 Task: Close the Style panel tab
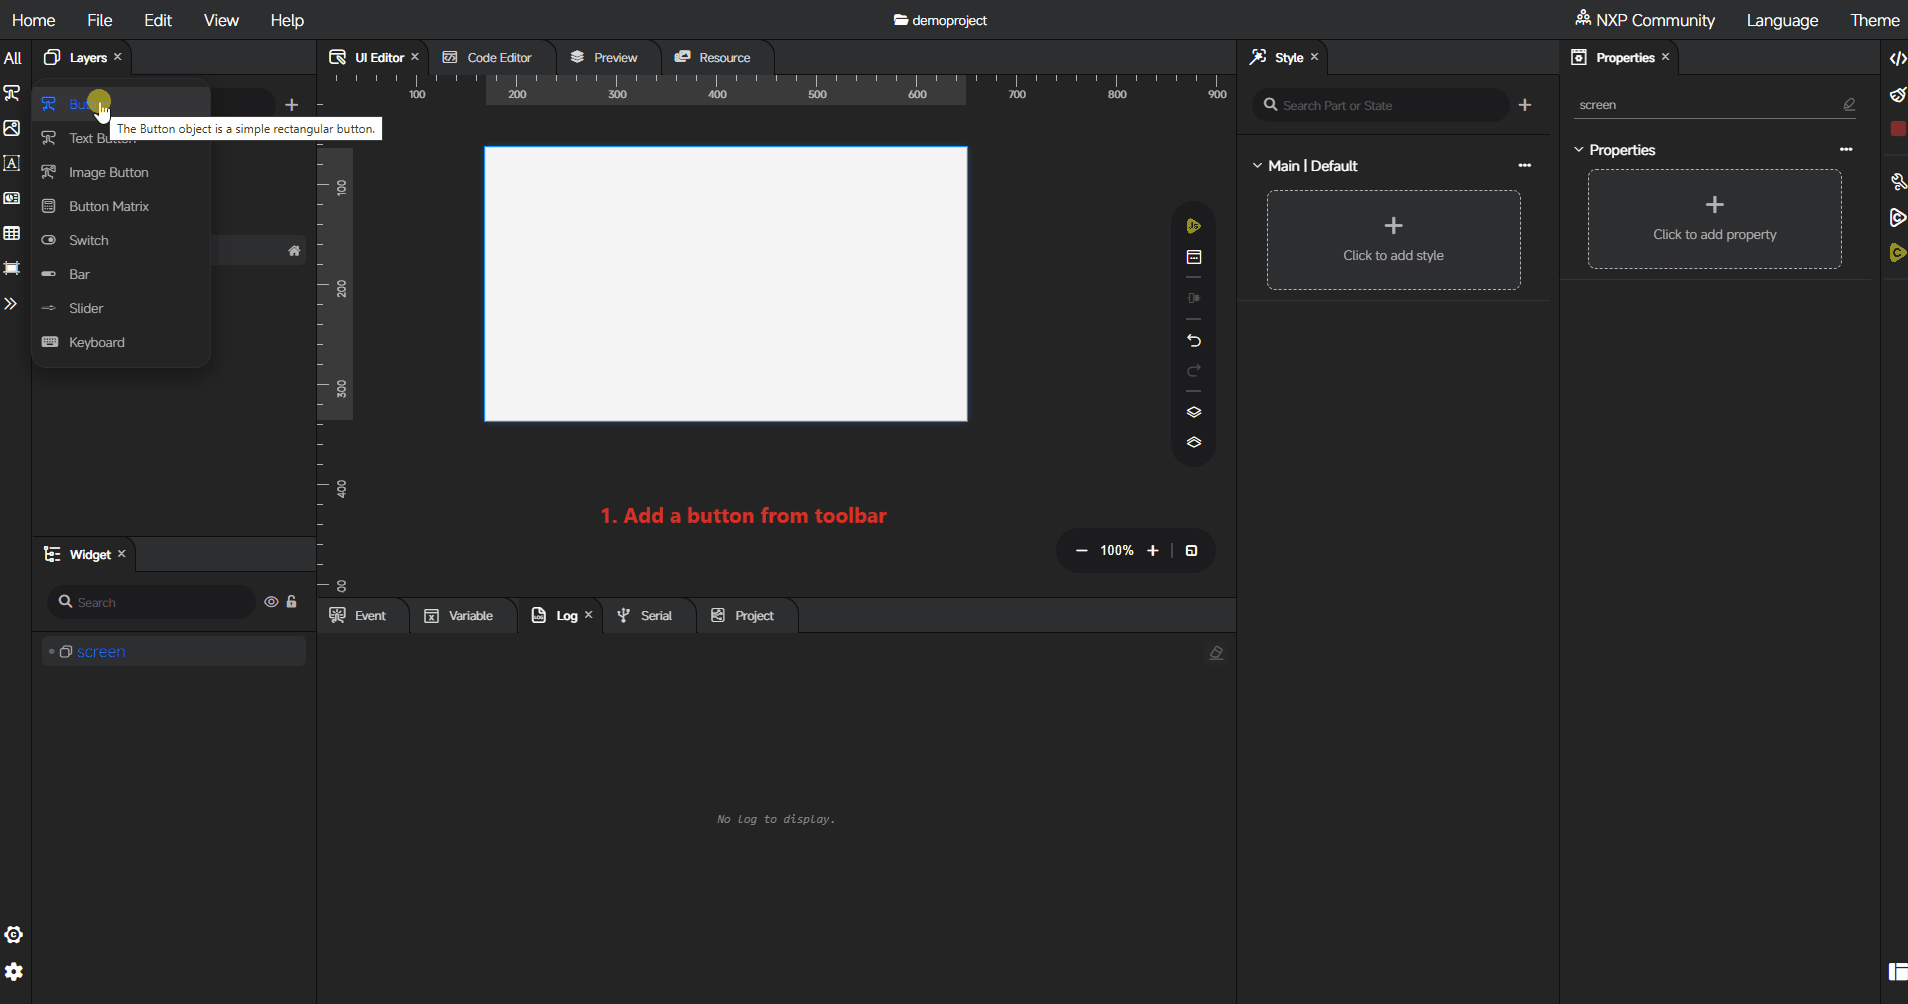point(1315,57)
